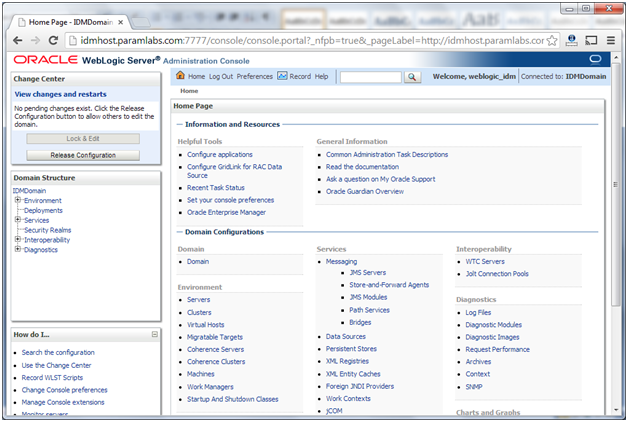Open the Persistent Stores link

pos(351,349)
